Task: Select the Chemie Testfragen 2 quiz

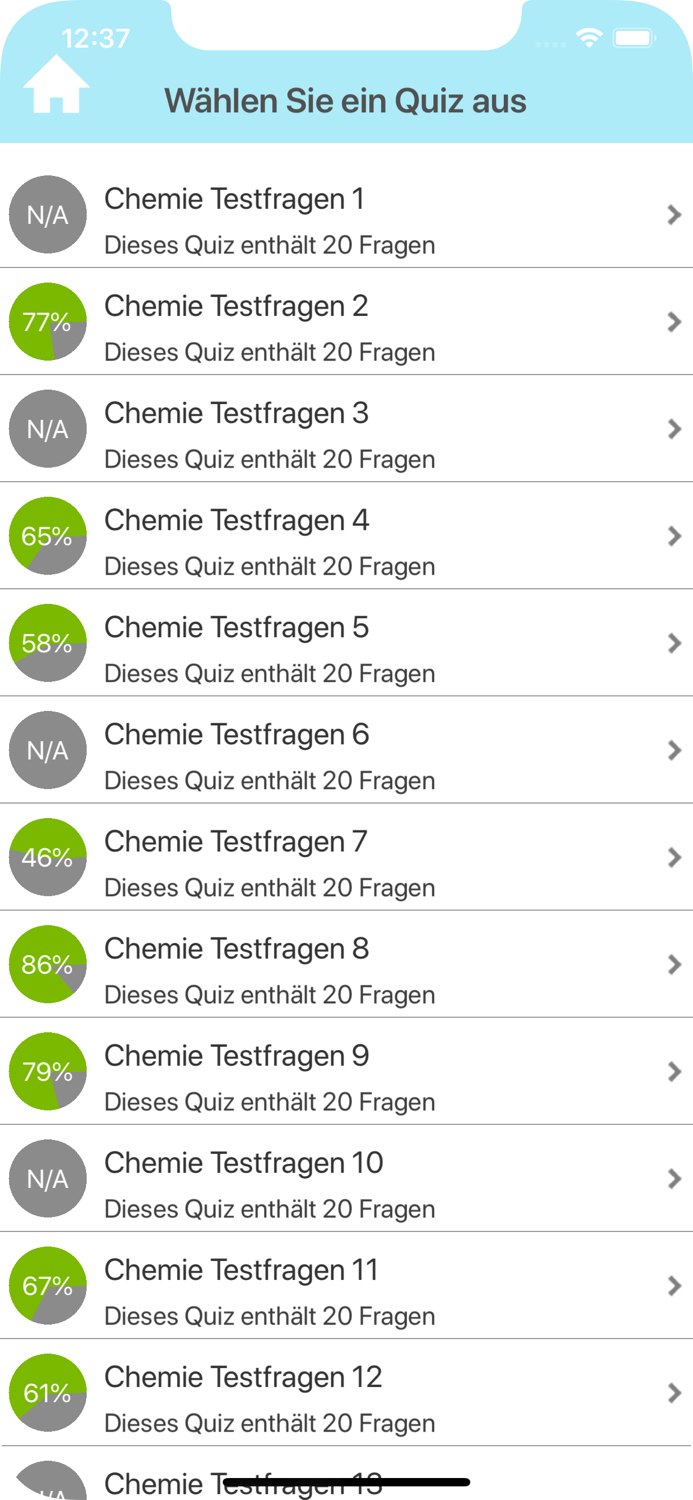Action: pyautogui.click(x=300, y=322)
